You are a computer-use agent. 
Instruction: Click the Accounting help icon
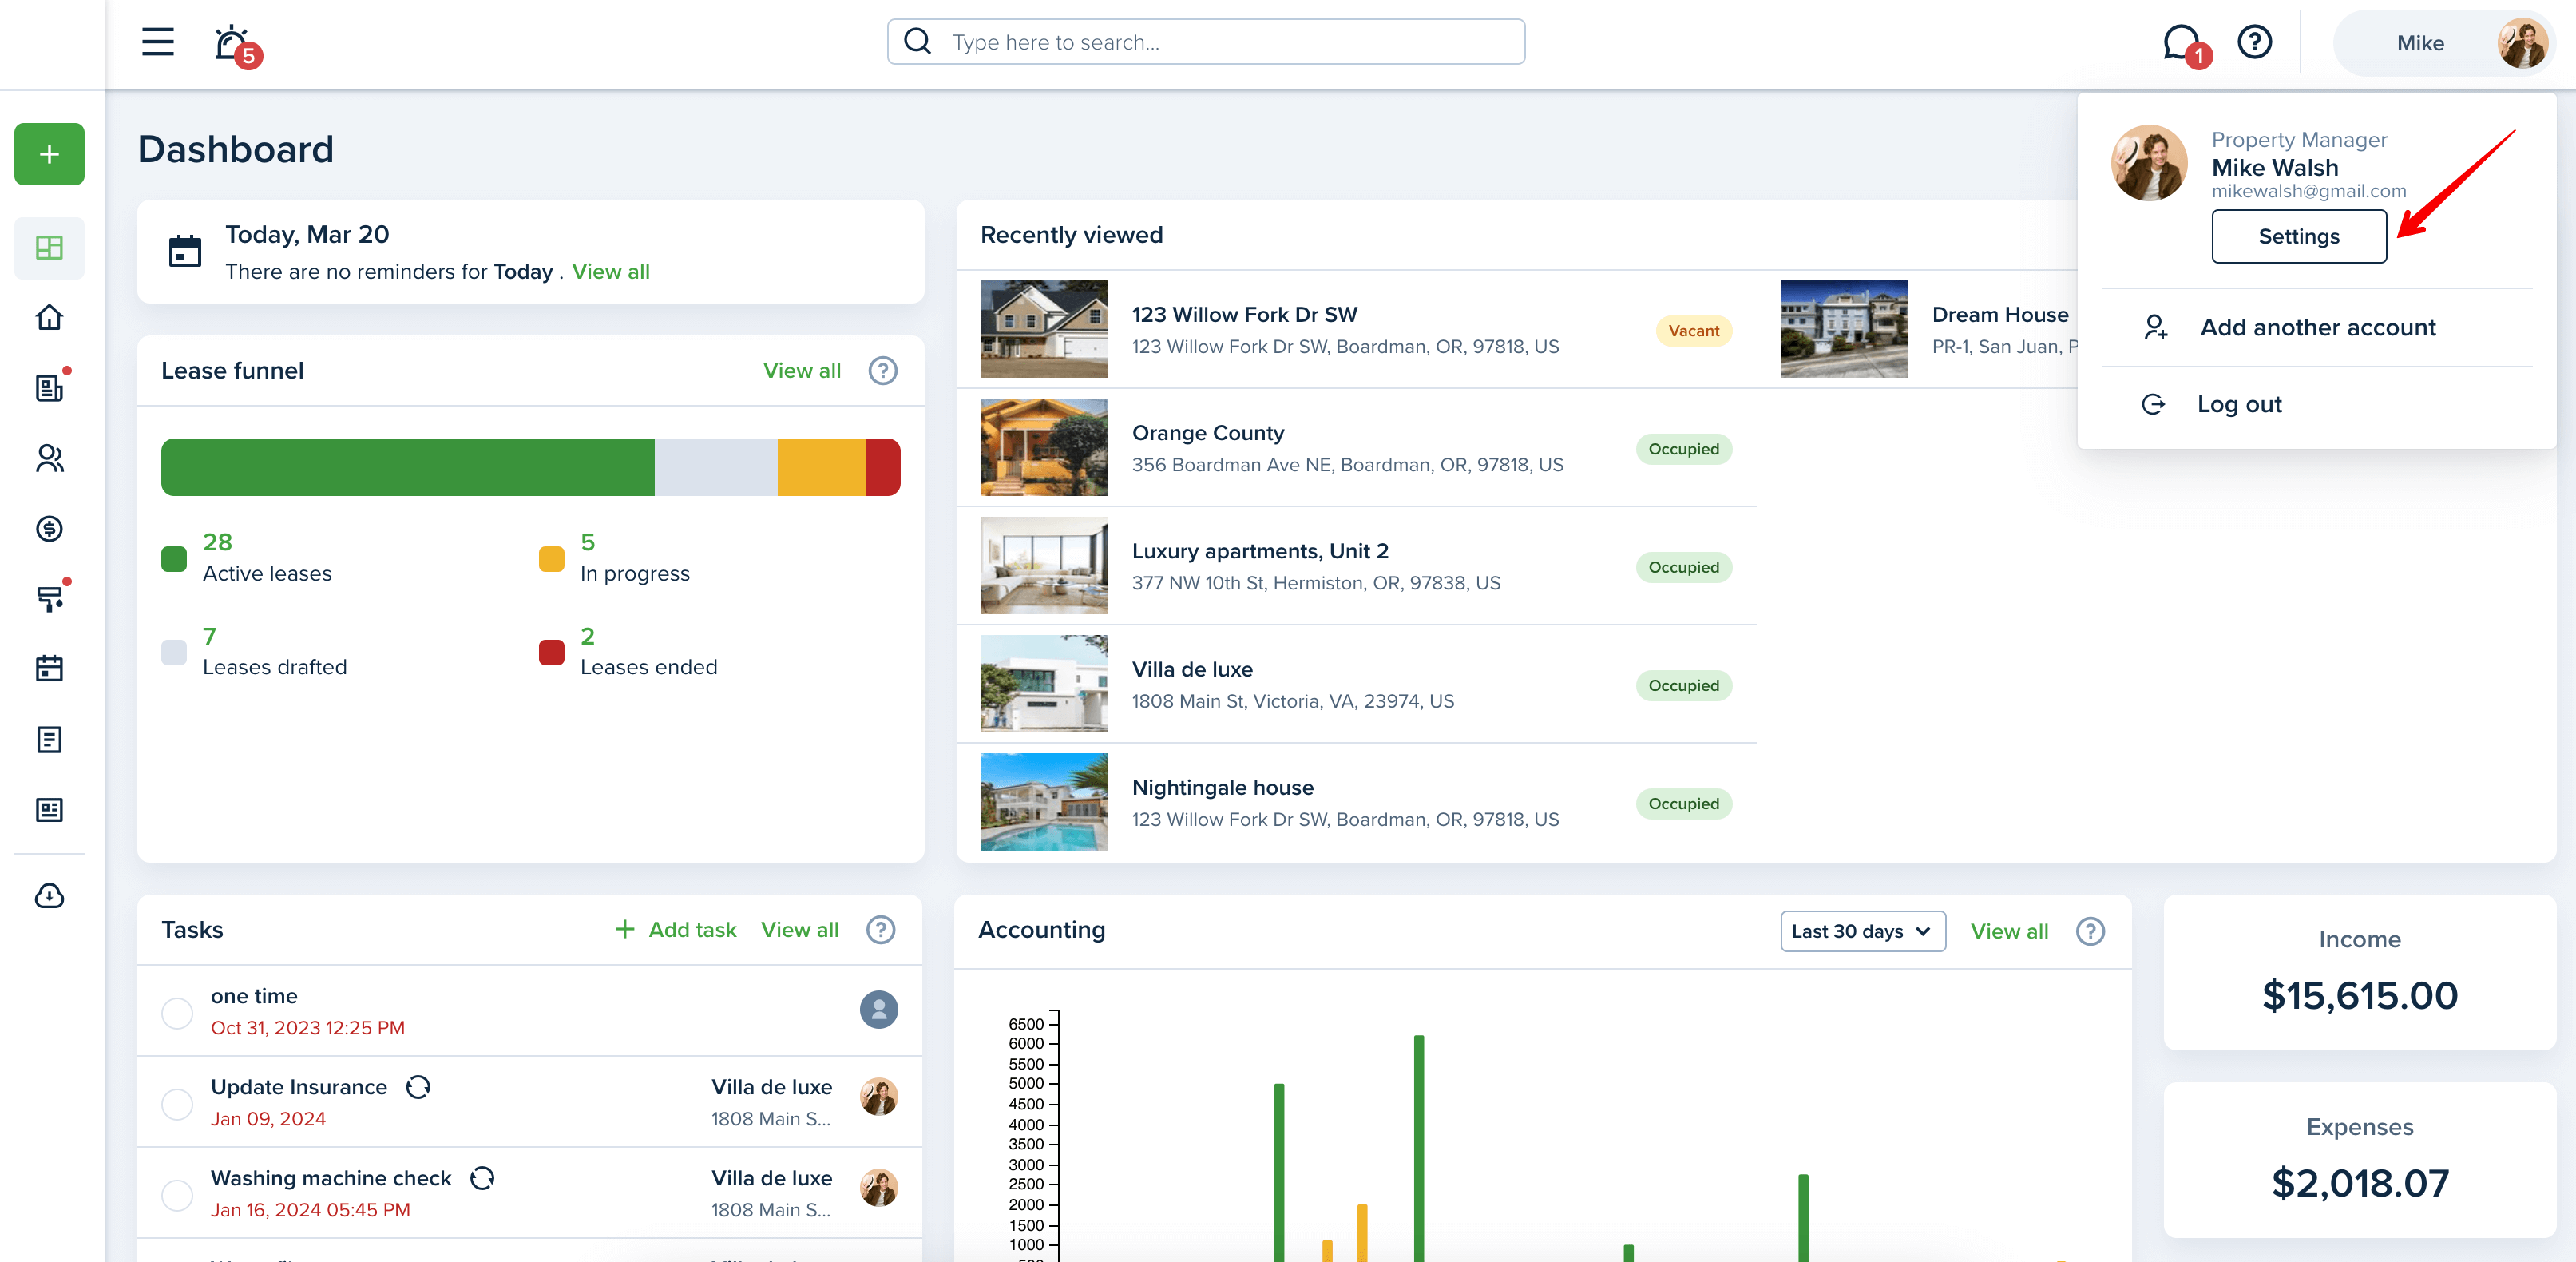pyautogui.click(x=2090, y=931)
